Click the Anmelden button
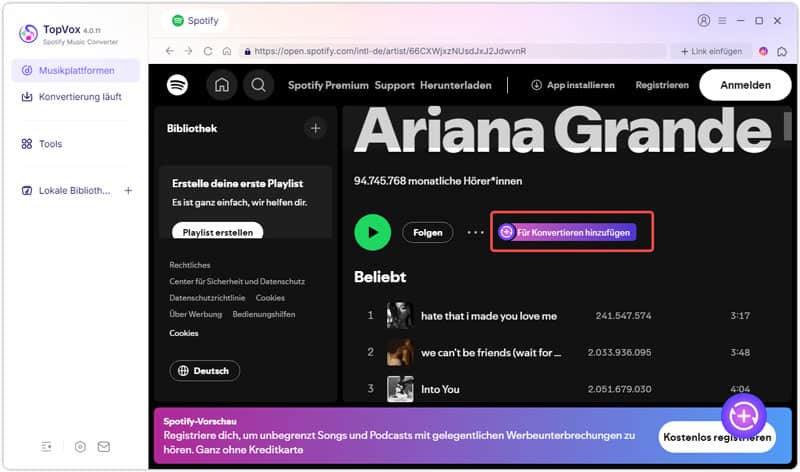This screenshot has width=800, height=472. (745, 85)
